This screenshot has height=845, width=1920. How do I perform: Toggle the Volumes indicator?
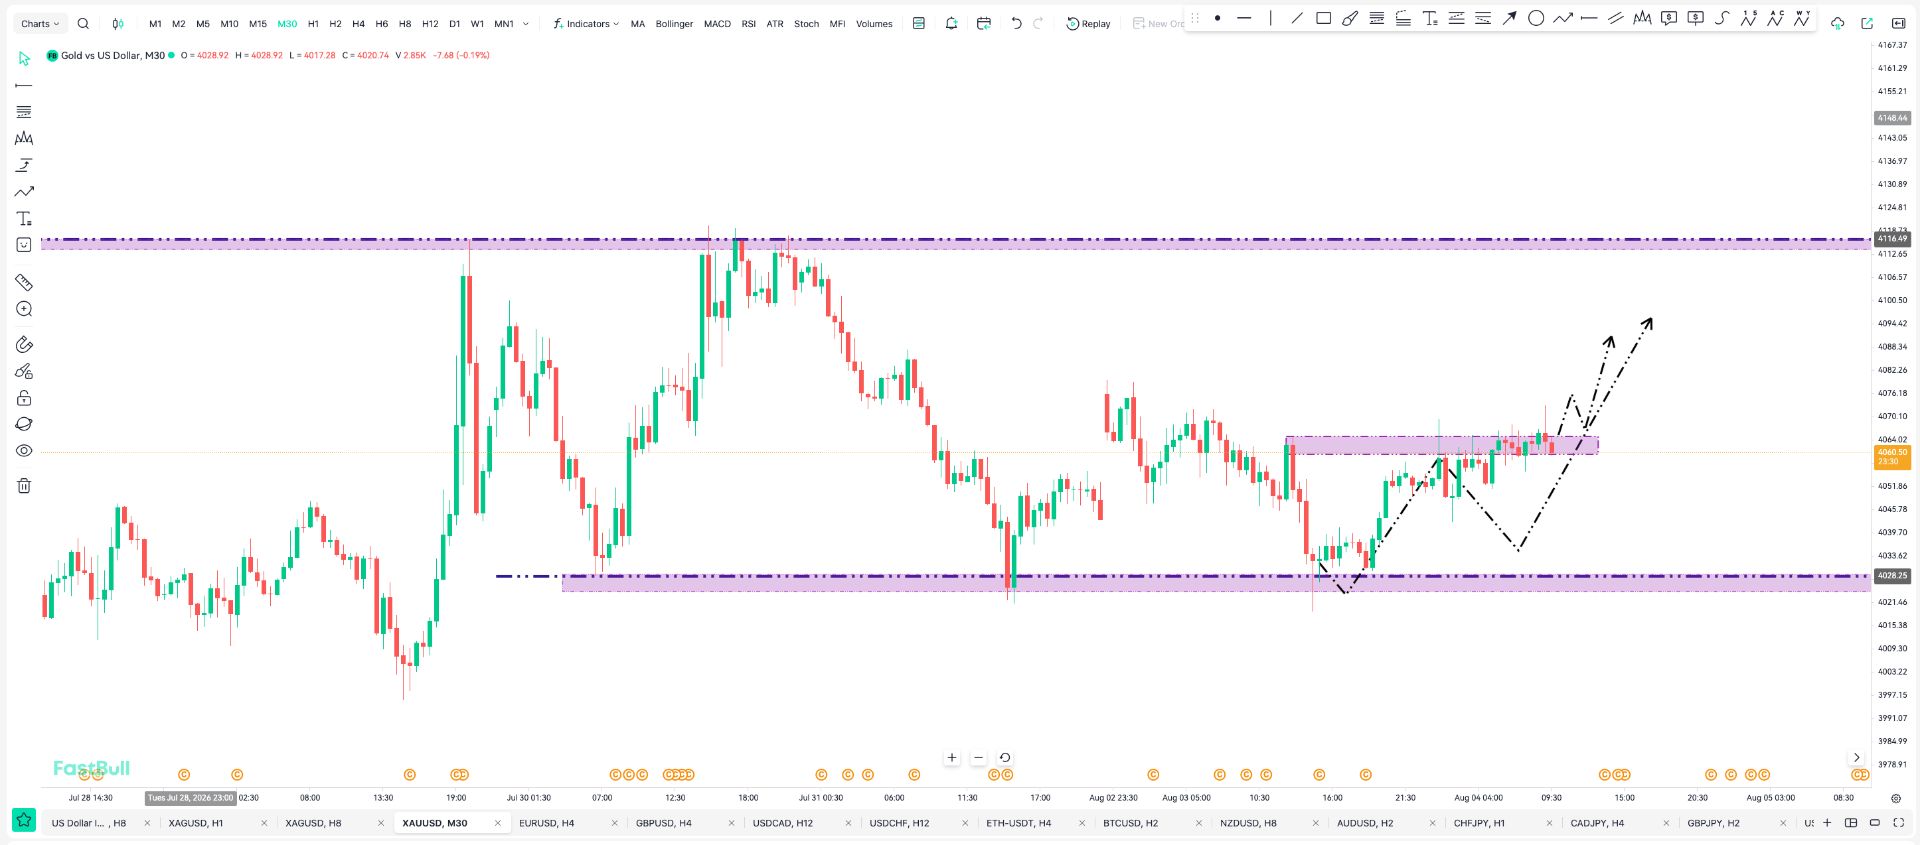874,24
